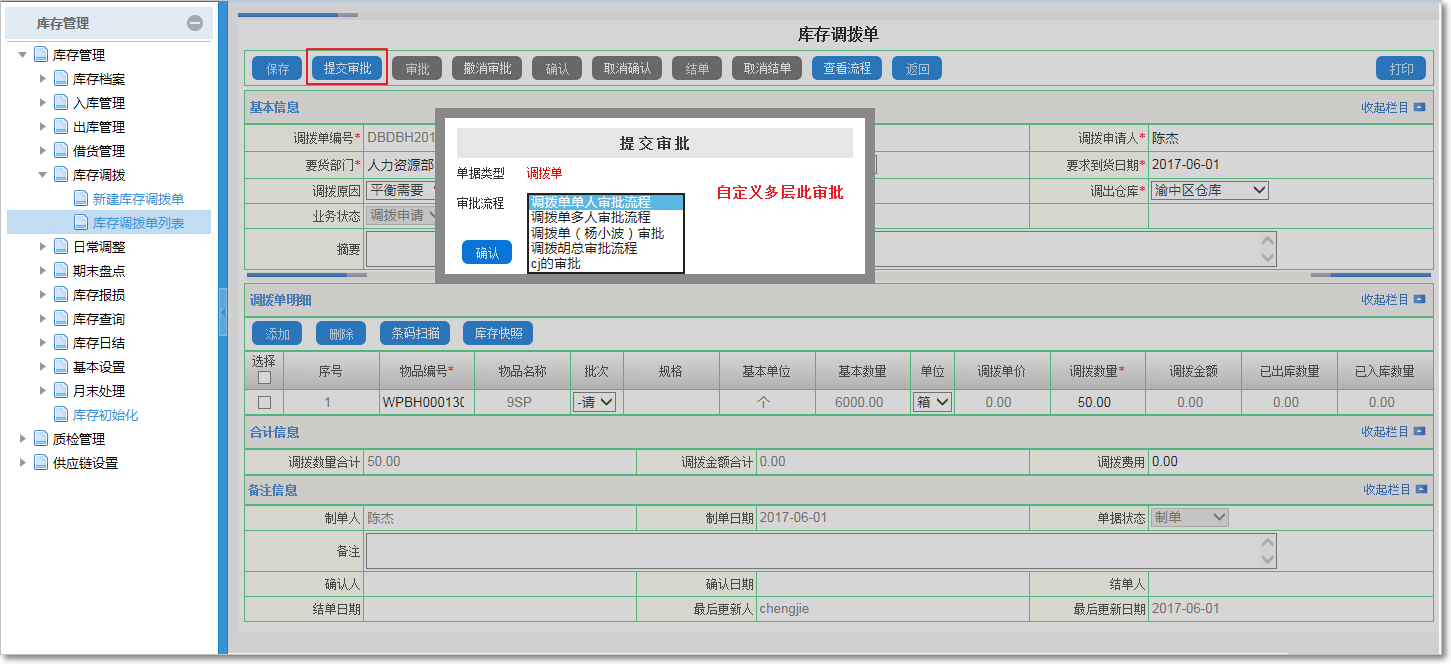Select 调拨单多人审批流程 in the approval list
This screenshot has width=1451, height=664.
(590, 217)
